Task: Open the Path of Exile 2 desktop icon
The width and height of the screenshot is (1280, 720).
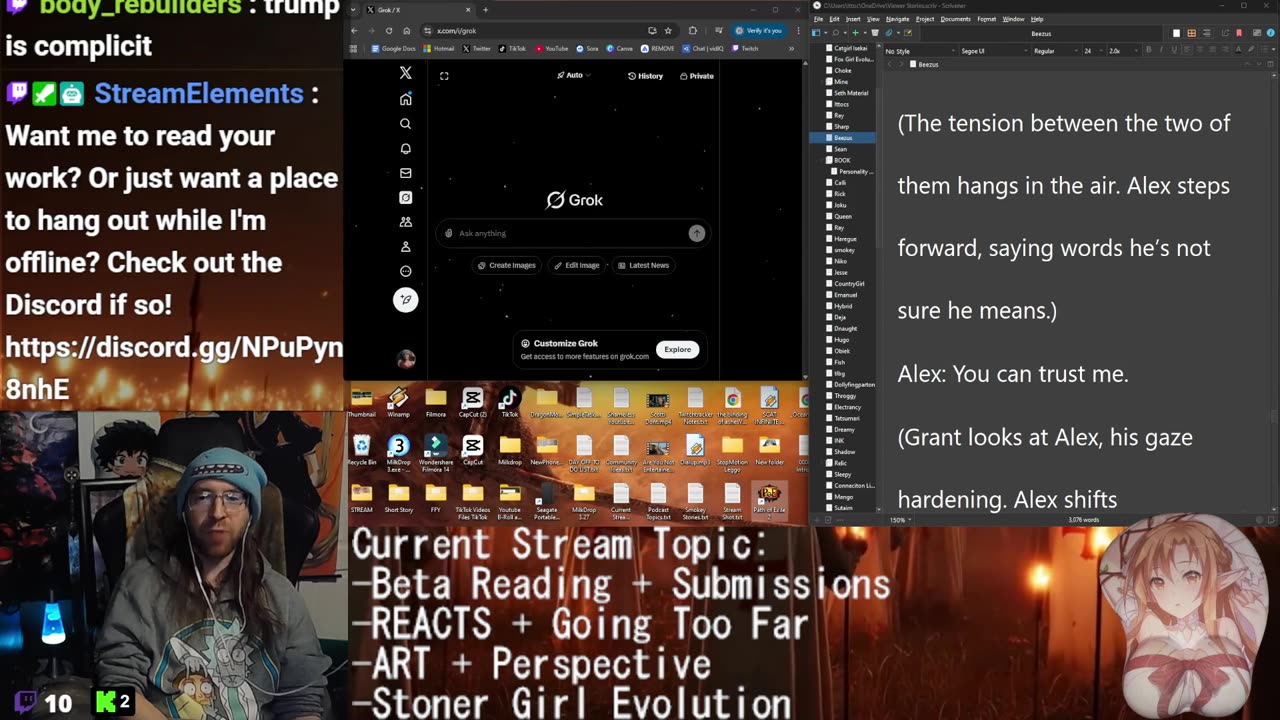Action: point(769,499)
